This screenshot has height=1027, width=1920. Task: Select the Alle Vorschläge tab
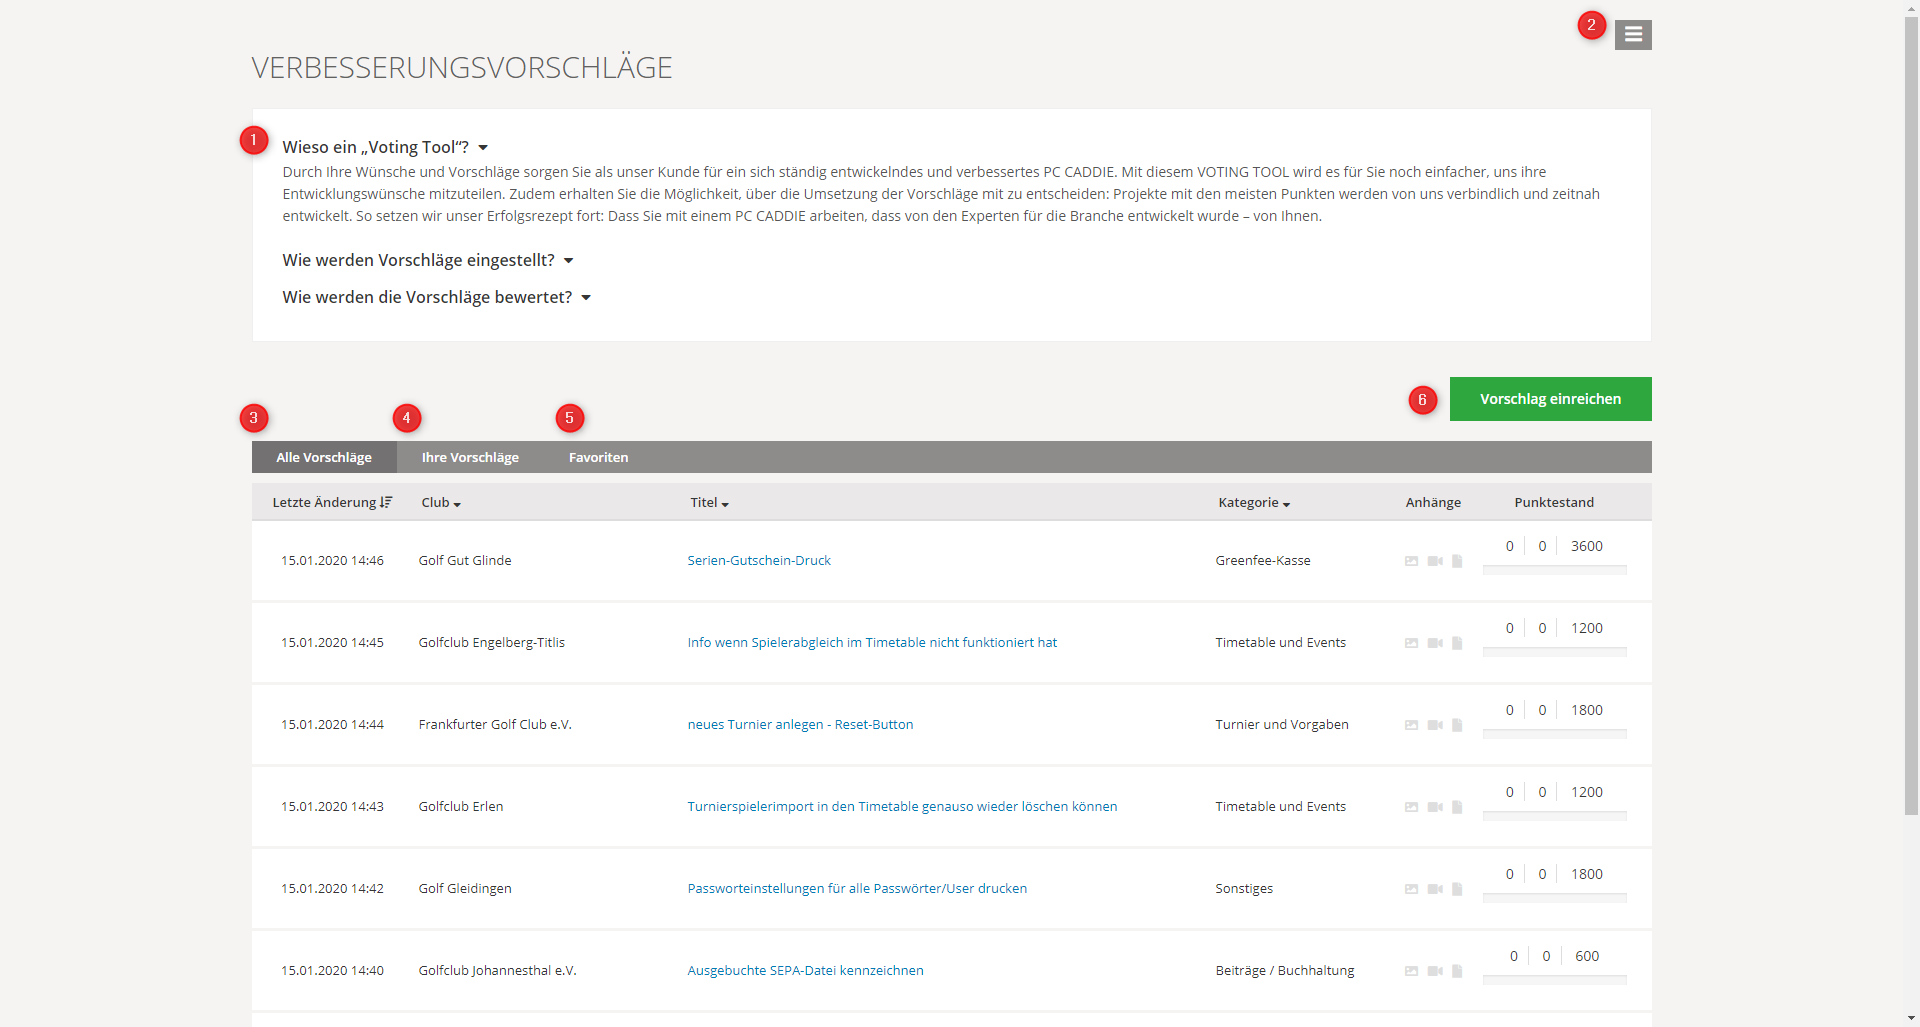[x=324, y=457]
